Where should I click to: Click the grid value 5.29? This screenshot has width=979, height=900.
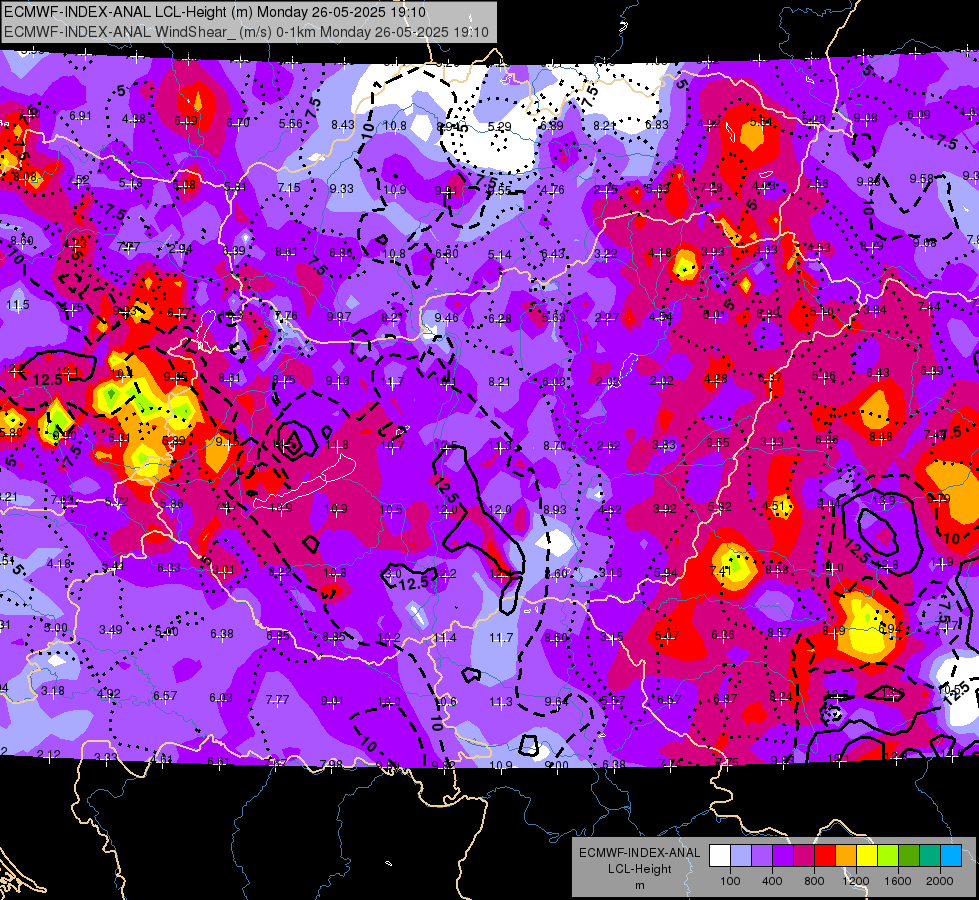coord(499,126)
